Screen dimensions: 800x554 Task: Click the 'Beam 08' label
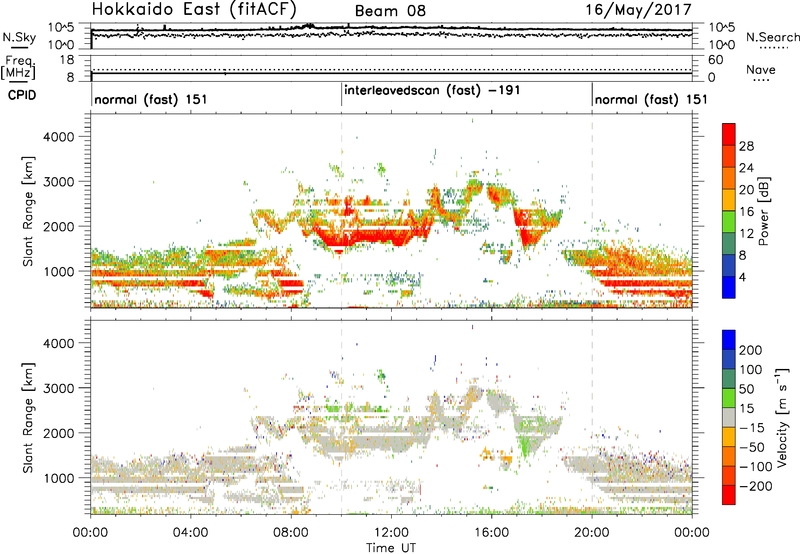[390, 11]
